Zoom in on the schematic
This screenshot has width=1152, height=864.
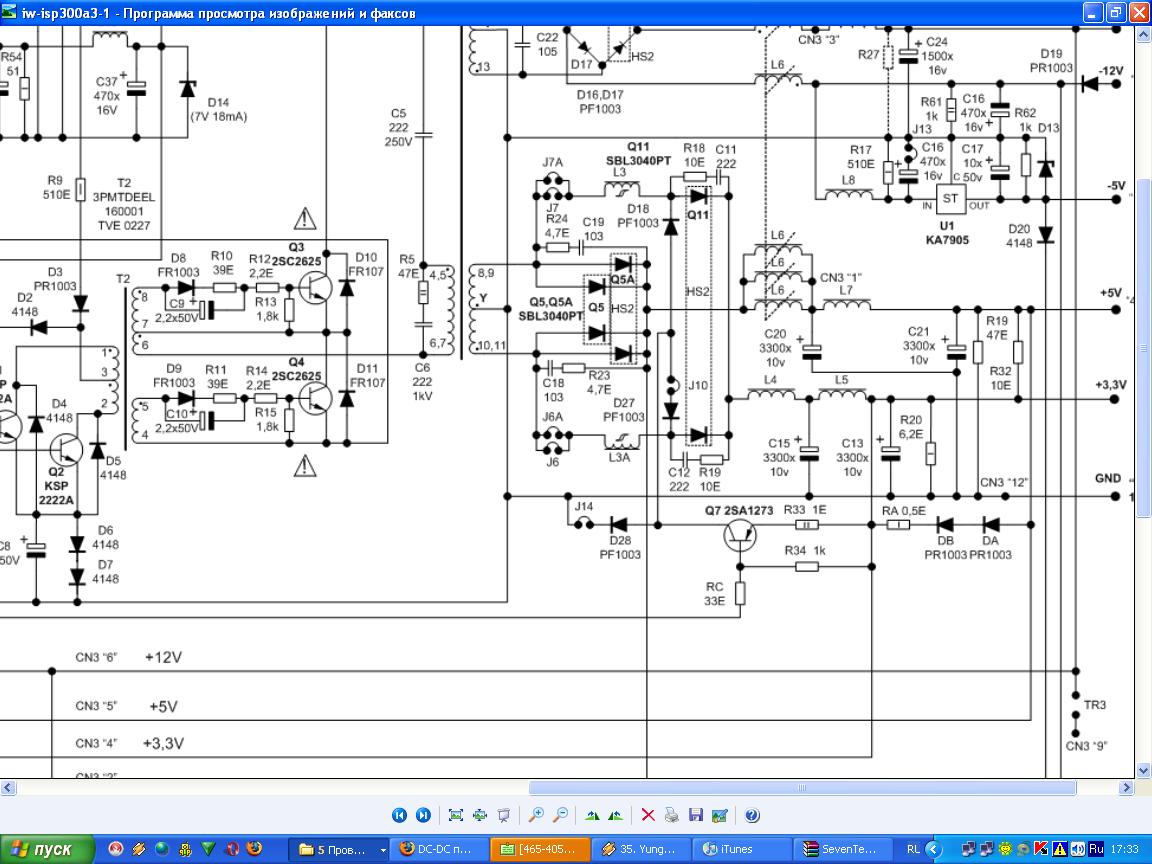536,815
